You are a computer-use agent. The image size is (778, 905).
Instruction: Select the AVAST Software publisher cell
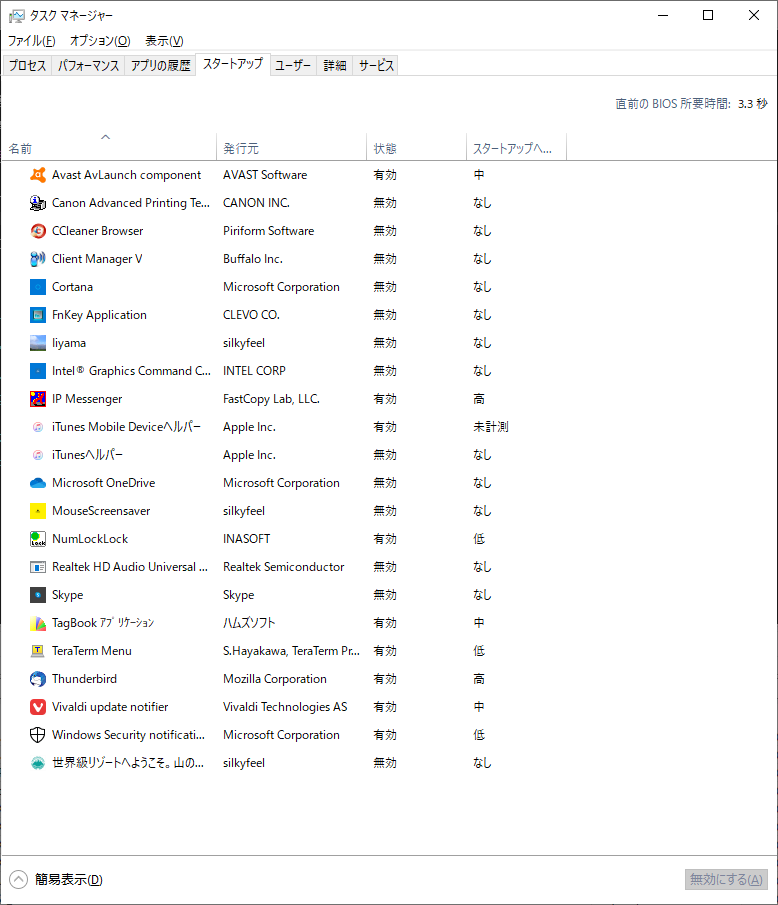point(265,175)
